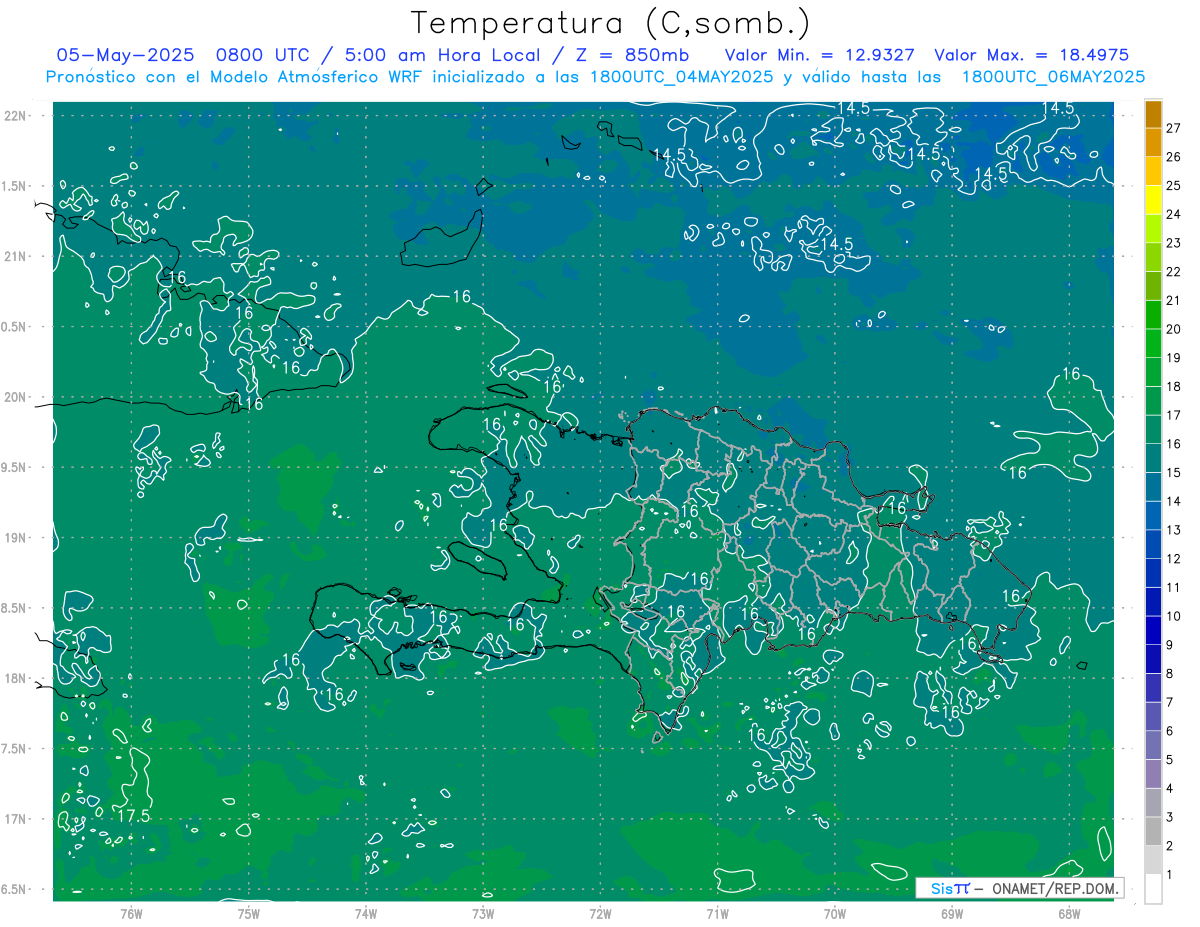Viewport: 1200px width, 927px height.
Task: Click the latitude axis label '19N'
Action: tap(15, 538)
